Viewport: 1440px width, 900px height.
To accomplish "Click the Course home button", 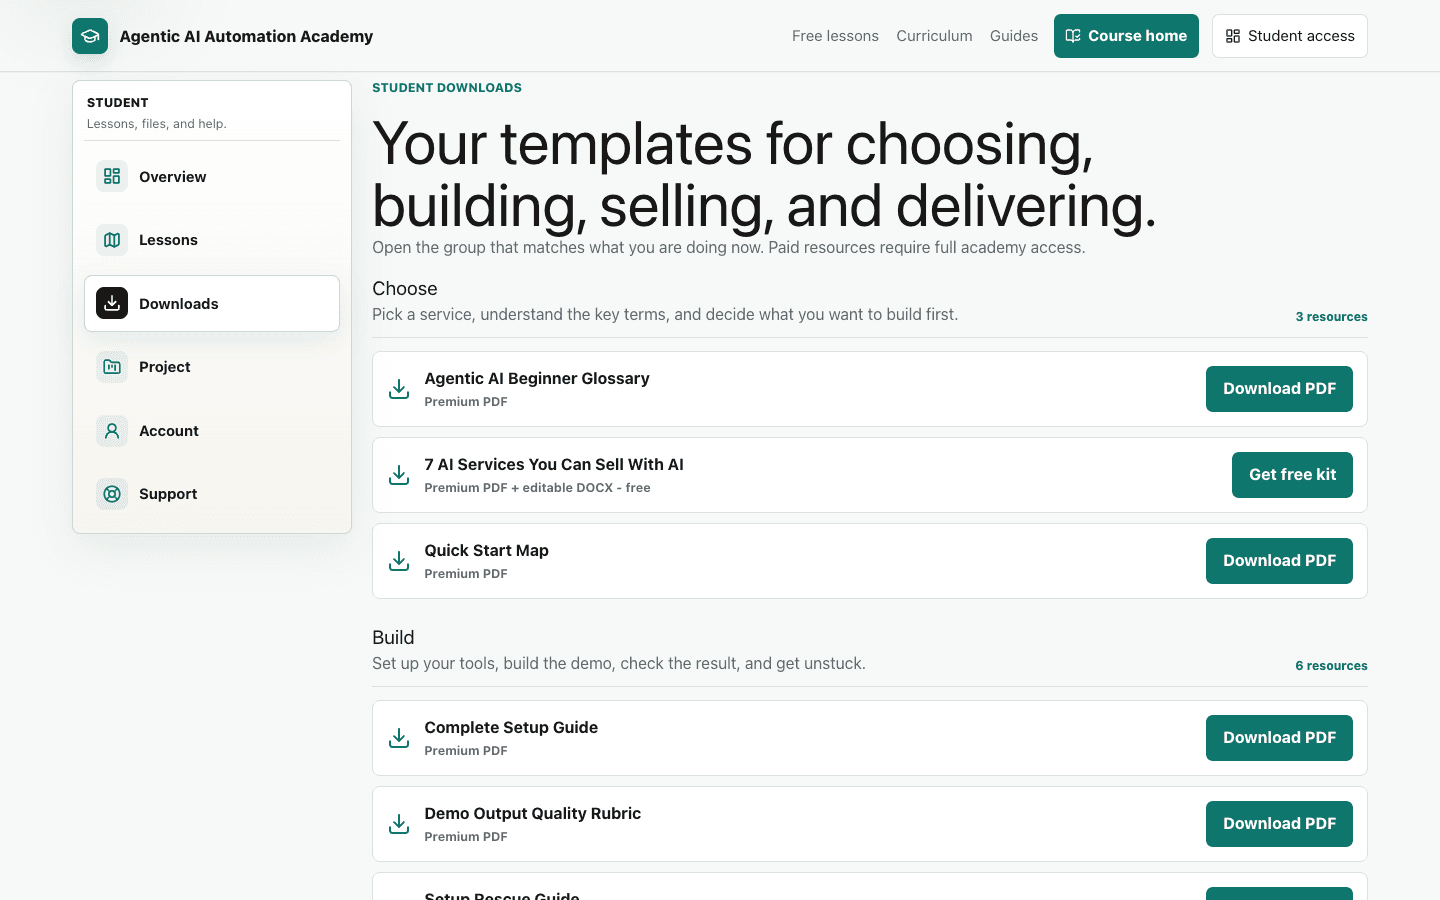I will click(x=1126, y=36).
